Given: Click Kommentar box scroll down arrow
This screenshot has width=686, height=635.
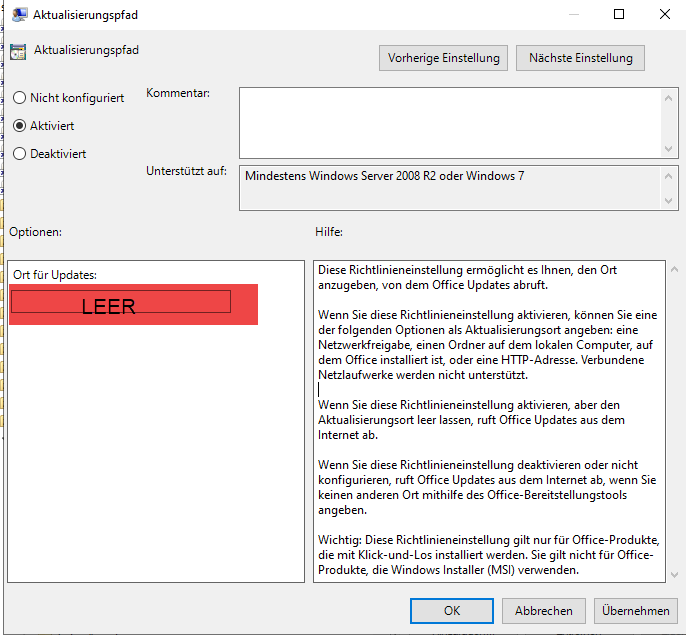Looking at the screenshot, I should tap(668, 148).
